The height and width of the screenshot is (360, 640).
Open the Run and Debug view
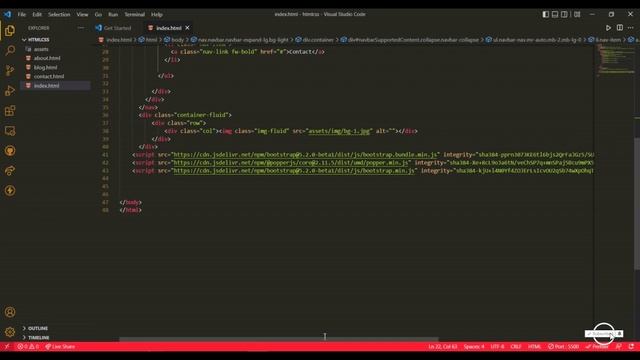click(x=10, y=91)
